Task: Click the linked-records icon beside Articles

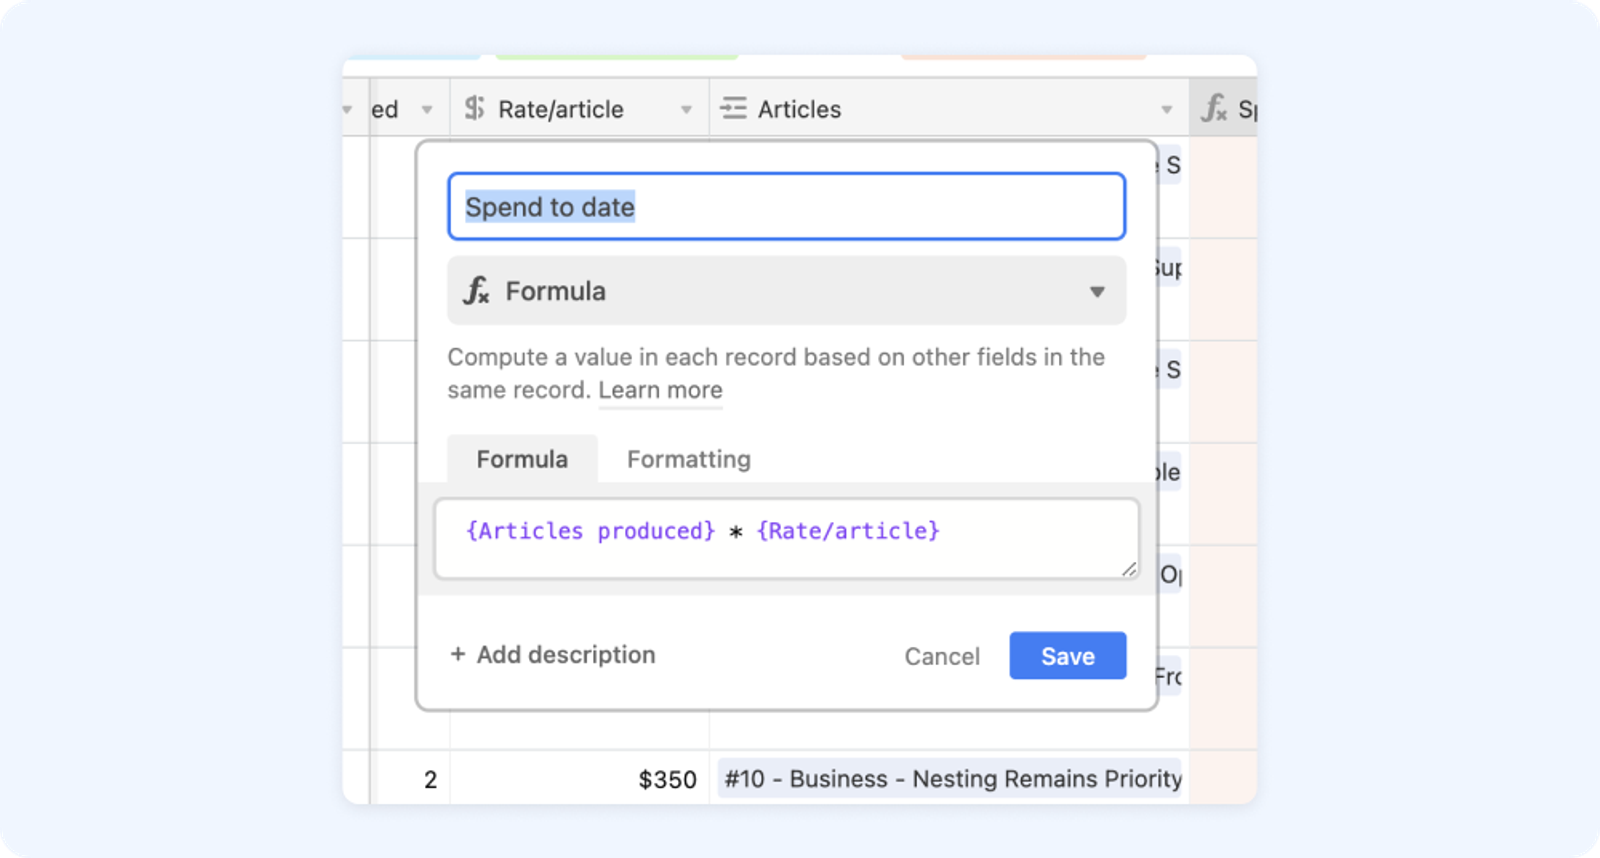Action: point(733,108)
